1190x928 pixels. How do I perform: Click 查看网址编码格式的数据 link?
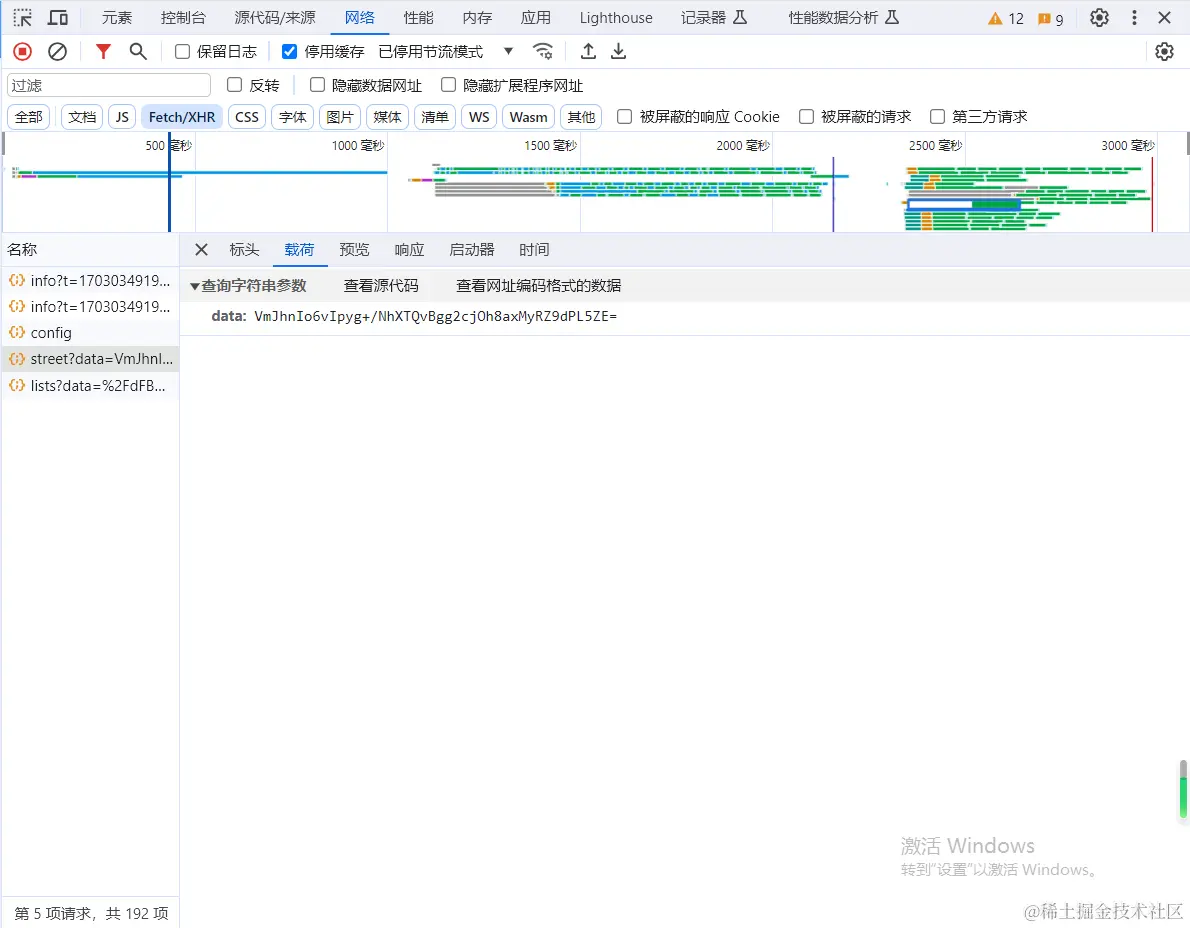[x=538, y=286]
